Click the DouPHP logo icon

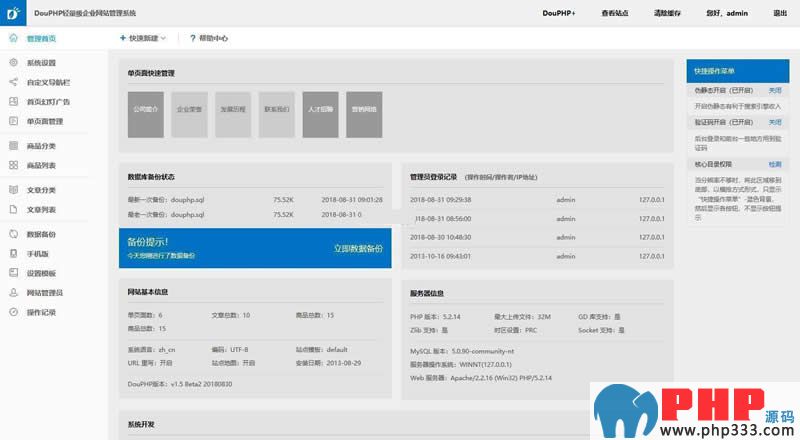tap(13, 13)
